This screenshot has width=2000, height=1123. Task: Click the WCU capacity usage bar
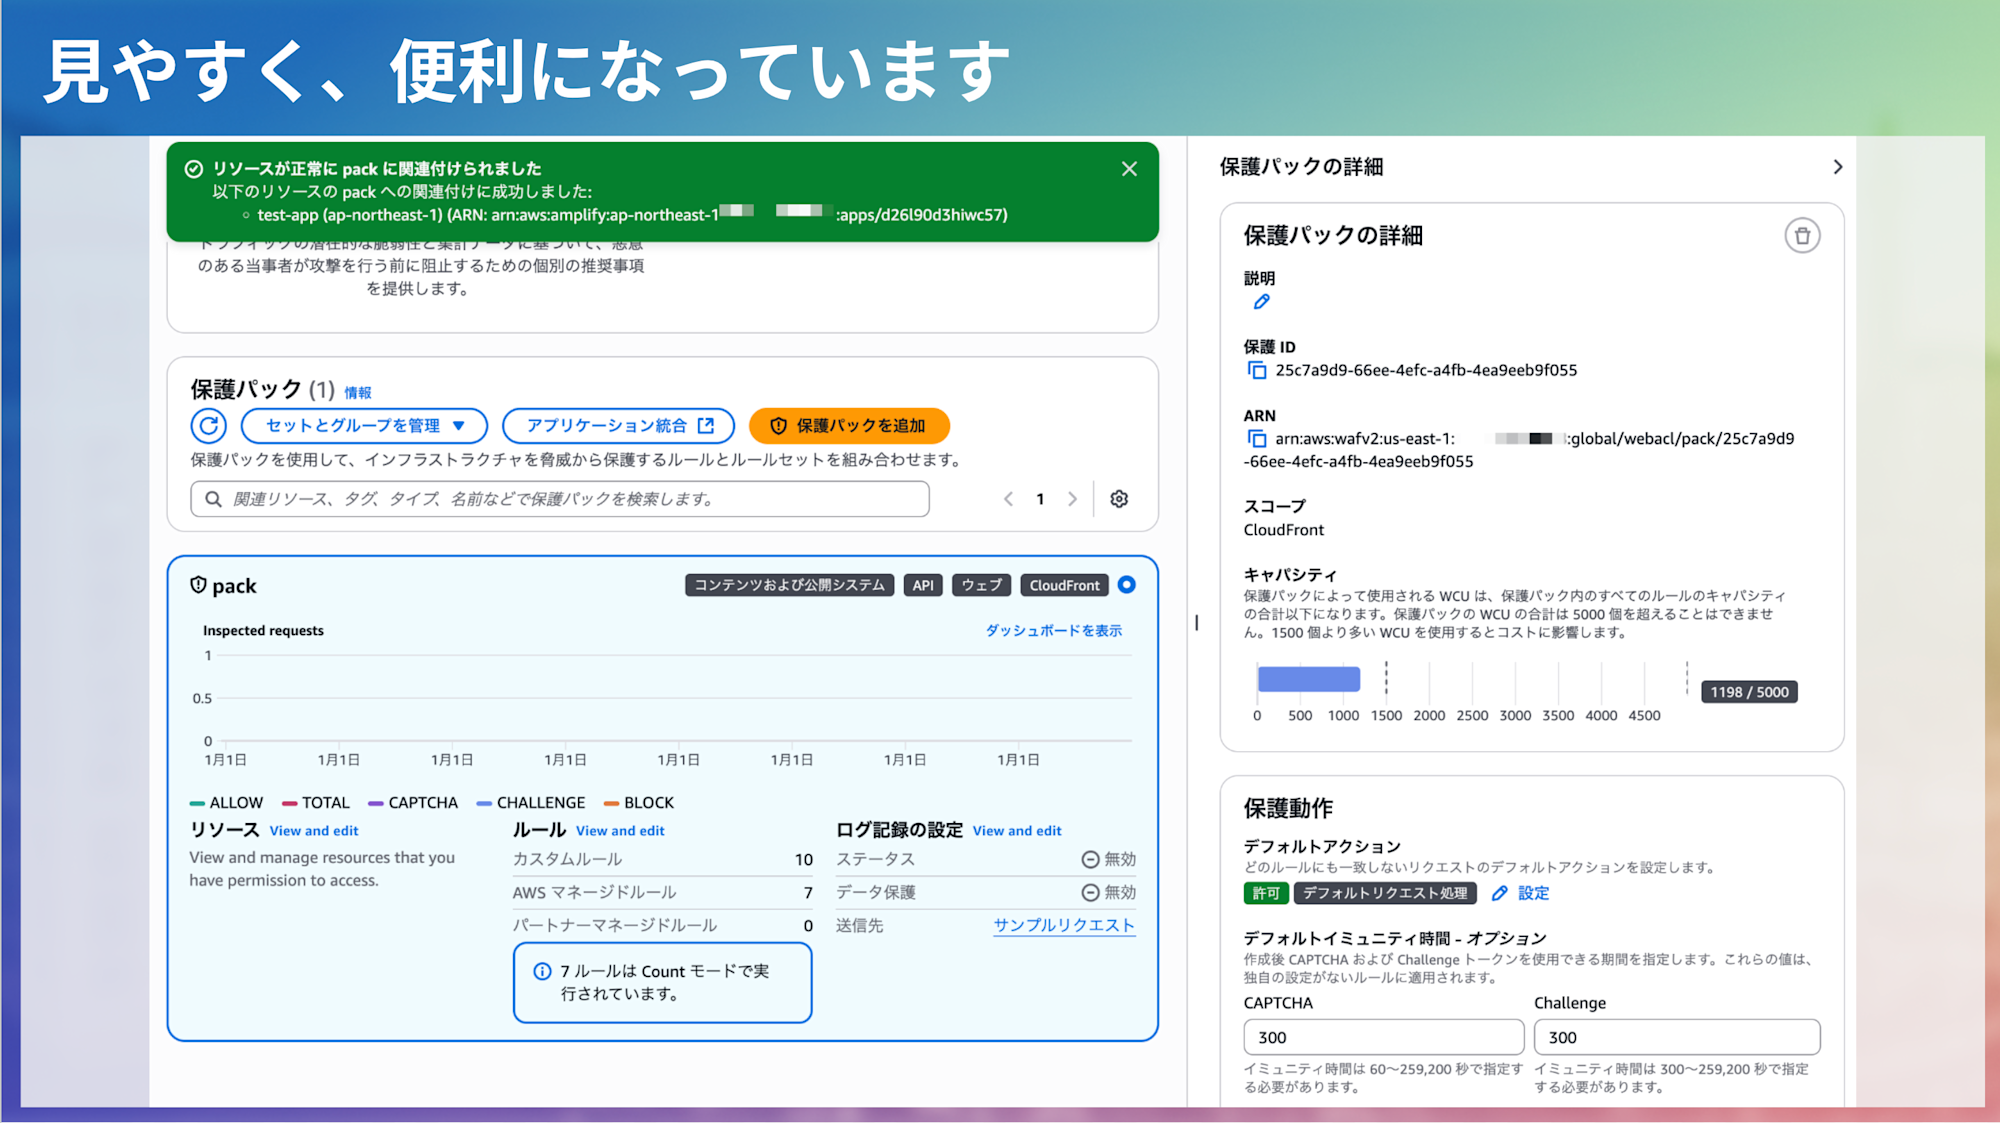pyautogui.click(x=1308, y=680)
